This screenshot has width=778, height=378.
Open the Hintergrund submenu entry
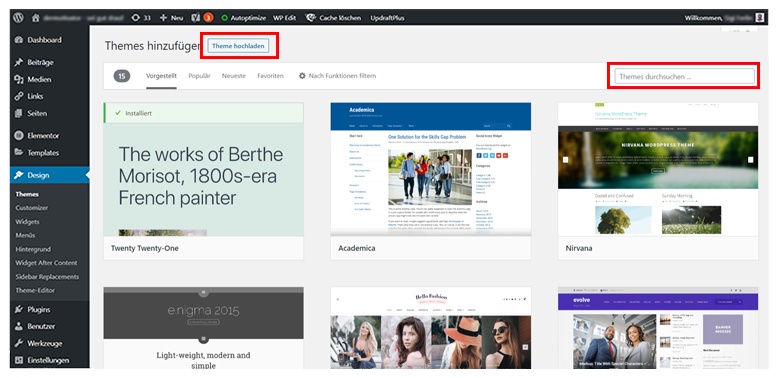click(33, 249)
